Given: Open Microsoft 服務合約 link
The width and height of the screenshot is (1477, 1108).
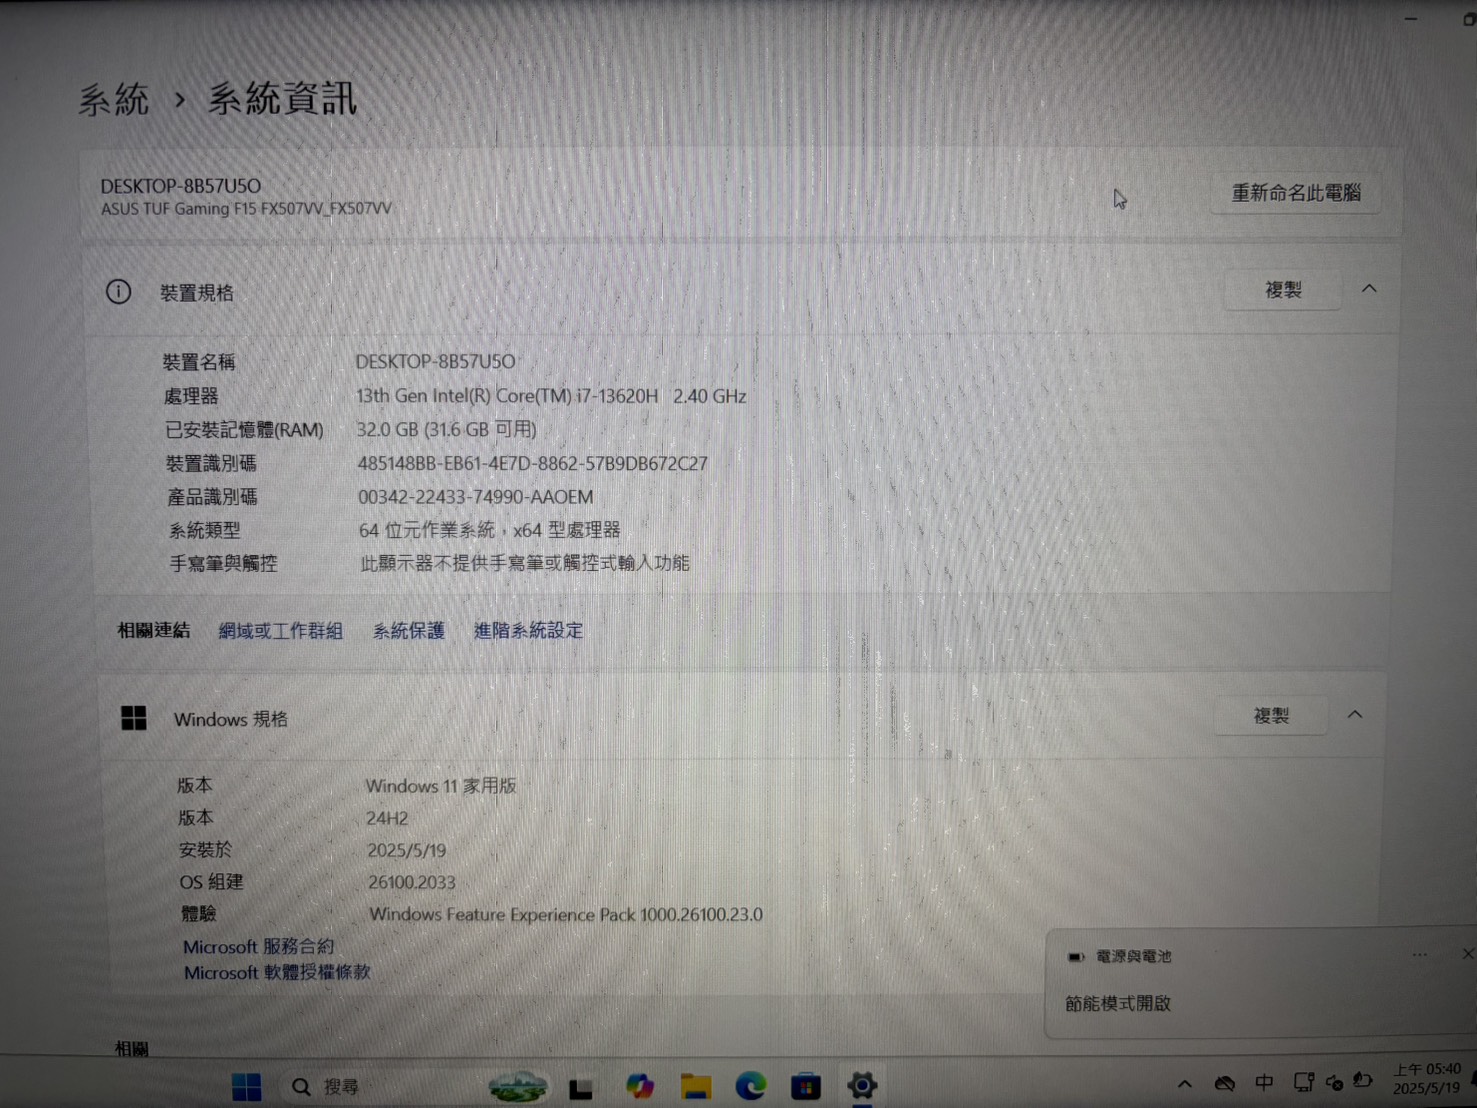Looking at the screenshot, I should coord(259,946).
